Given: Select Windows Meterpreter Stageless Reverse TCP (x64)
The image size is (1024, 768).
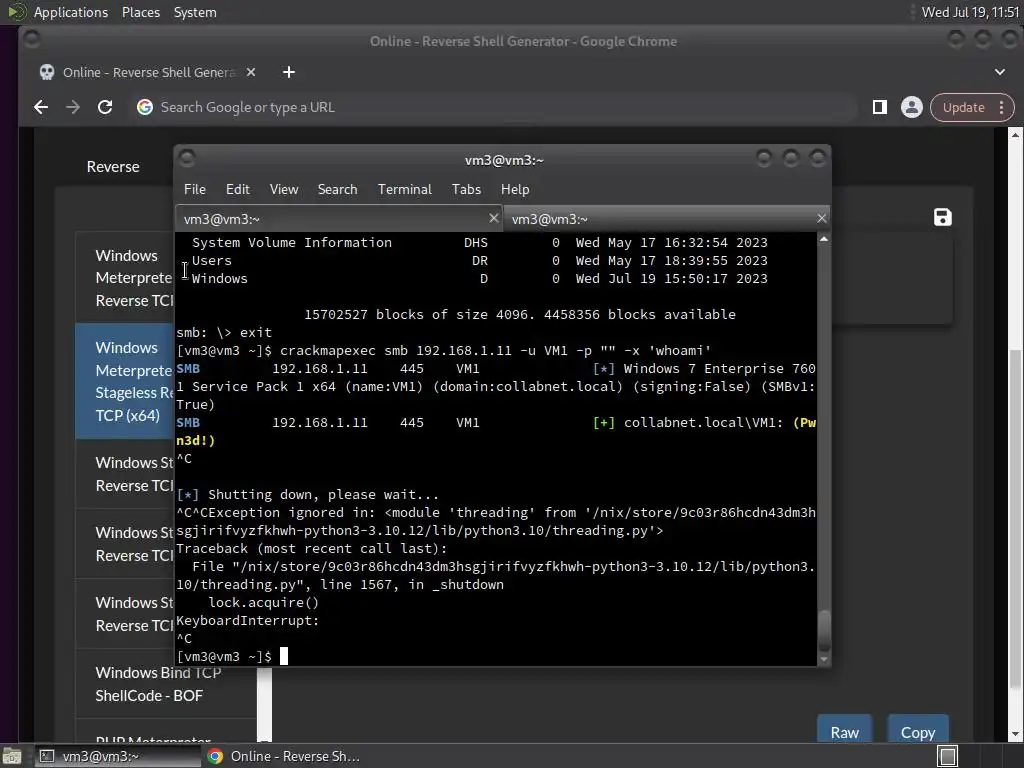Looking at the screenshot, I should (124, 381).
